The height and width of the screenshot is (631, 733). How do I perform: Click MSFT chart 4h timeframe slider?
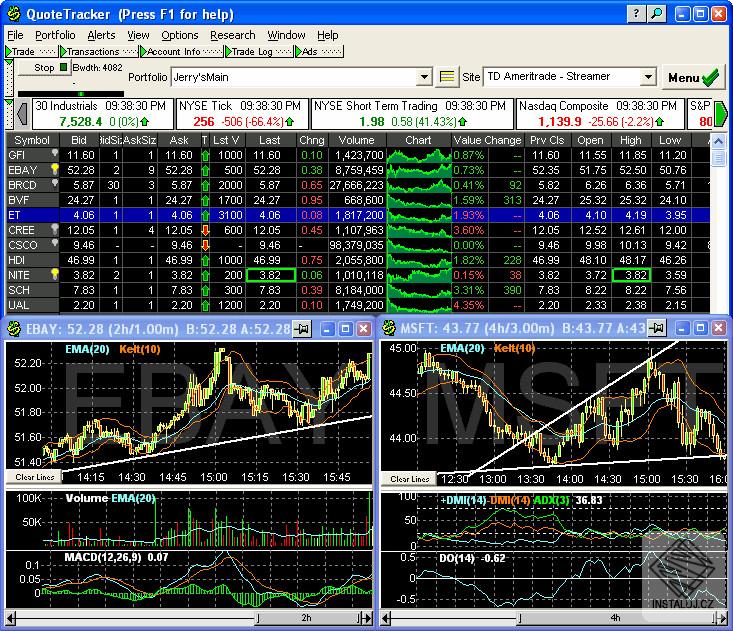click(616, 618)
